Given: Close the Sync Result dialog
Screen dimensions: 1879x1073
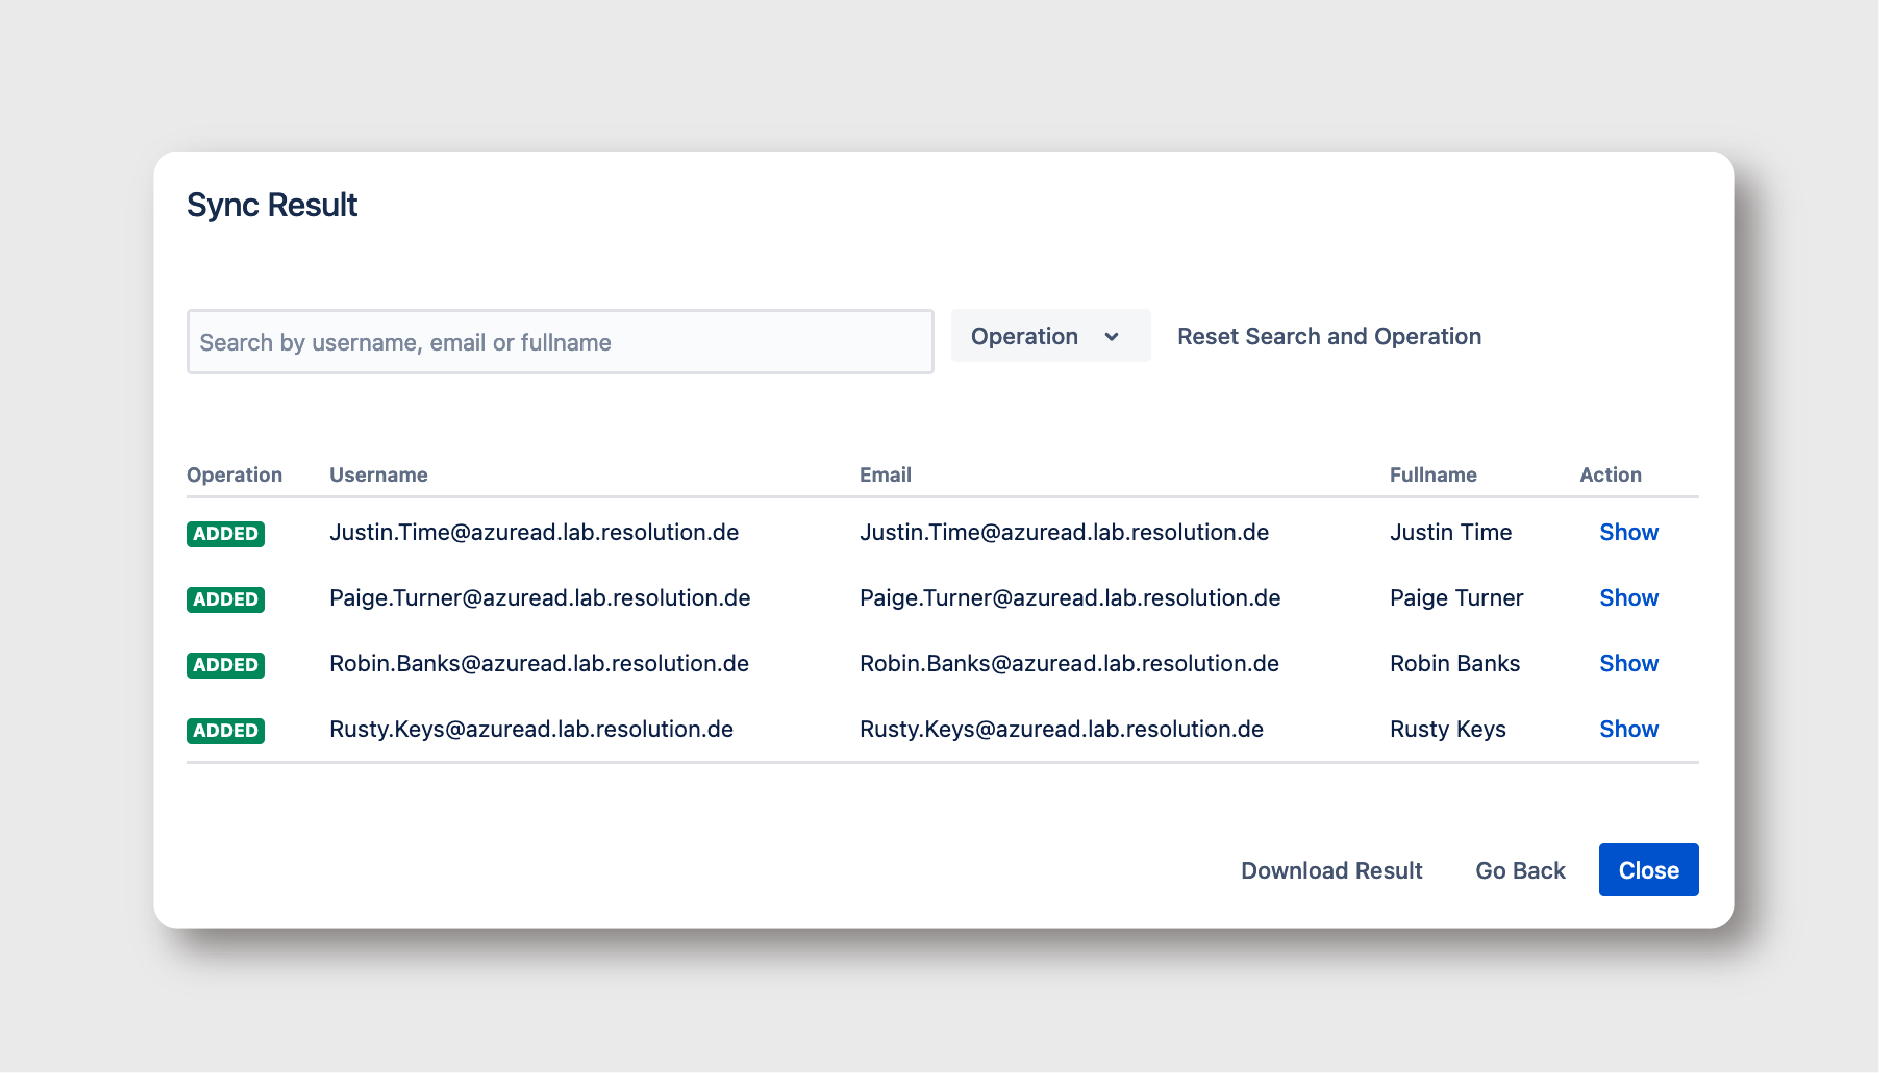Looking at the screenshot, I should (1648, 870).
